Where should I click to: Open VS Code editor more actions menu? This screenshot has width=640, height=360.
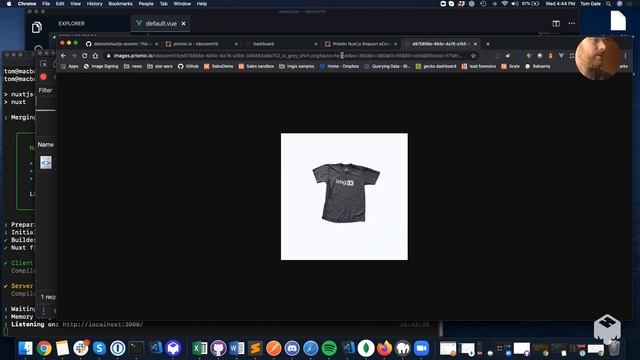pos(571,23)
